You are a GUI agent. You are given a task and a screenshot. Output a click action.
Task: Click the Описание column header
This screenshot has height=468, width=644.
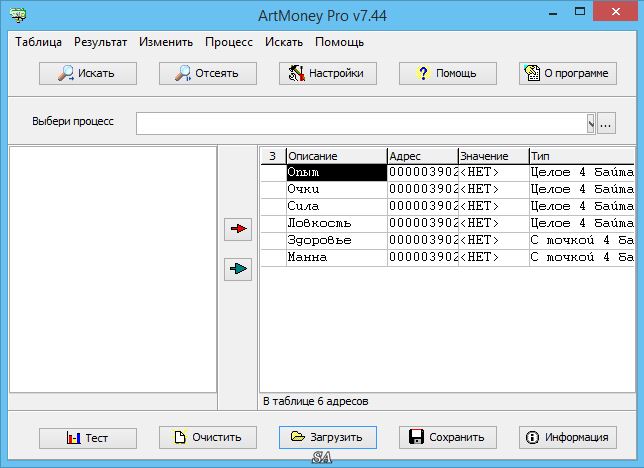pos(337,156)
